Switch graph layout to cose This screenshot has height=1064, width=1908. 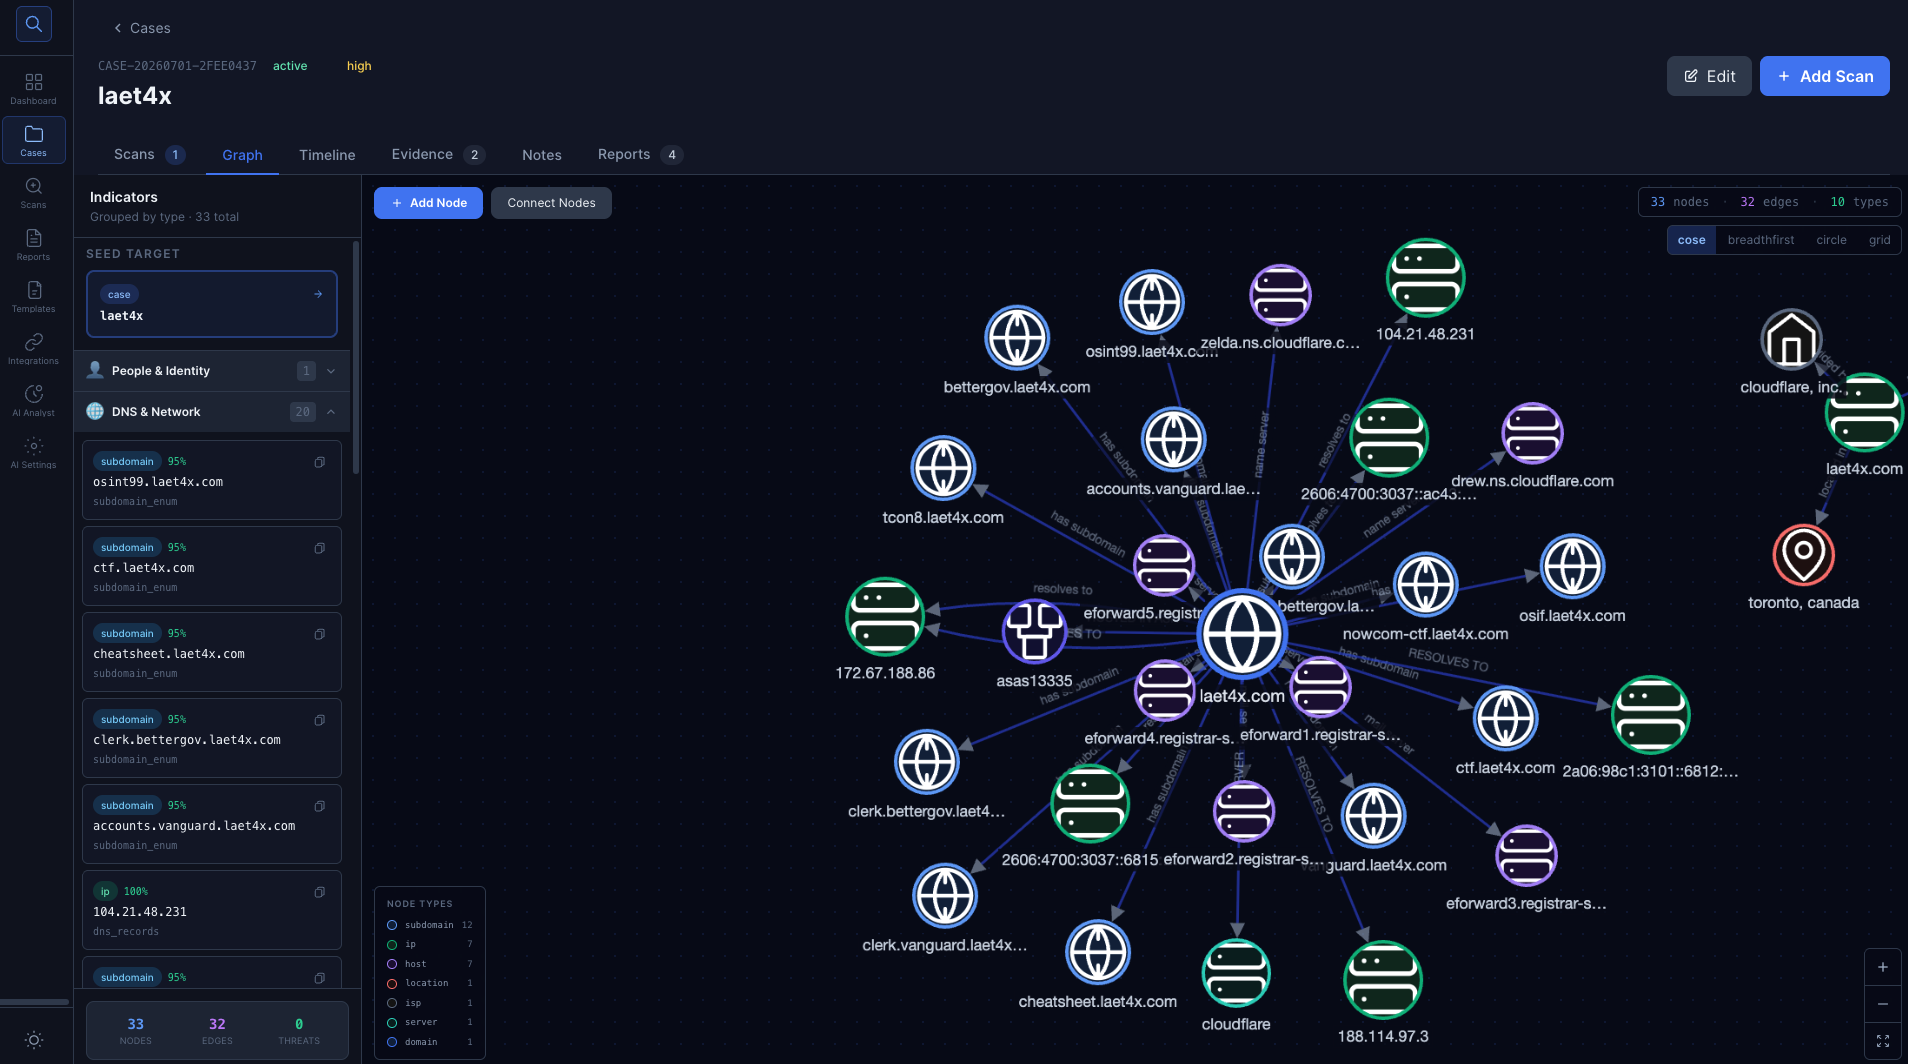(1691, 240)
